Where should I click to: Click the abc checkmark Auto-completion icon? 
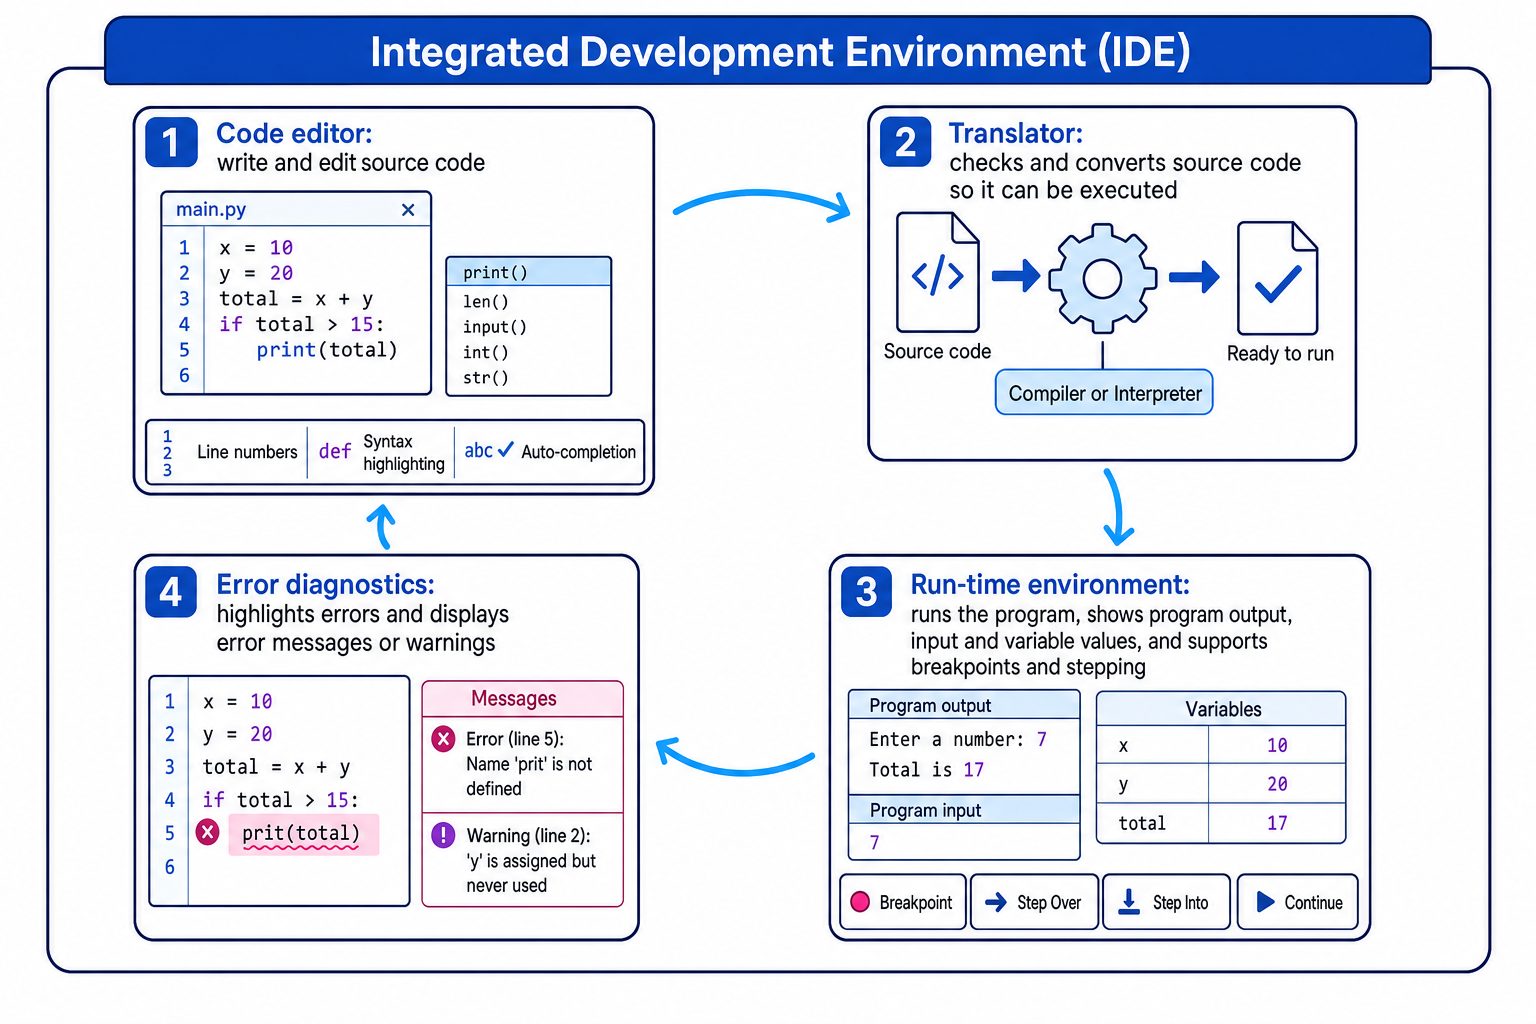click(x=489, y=451)
